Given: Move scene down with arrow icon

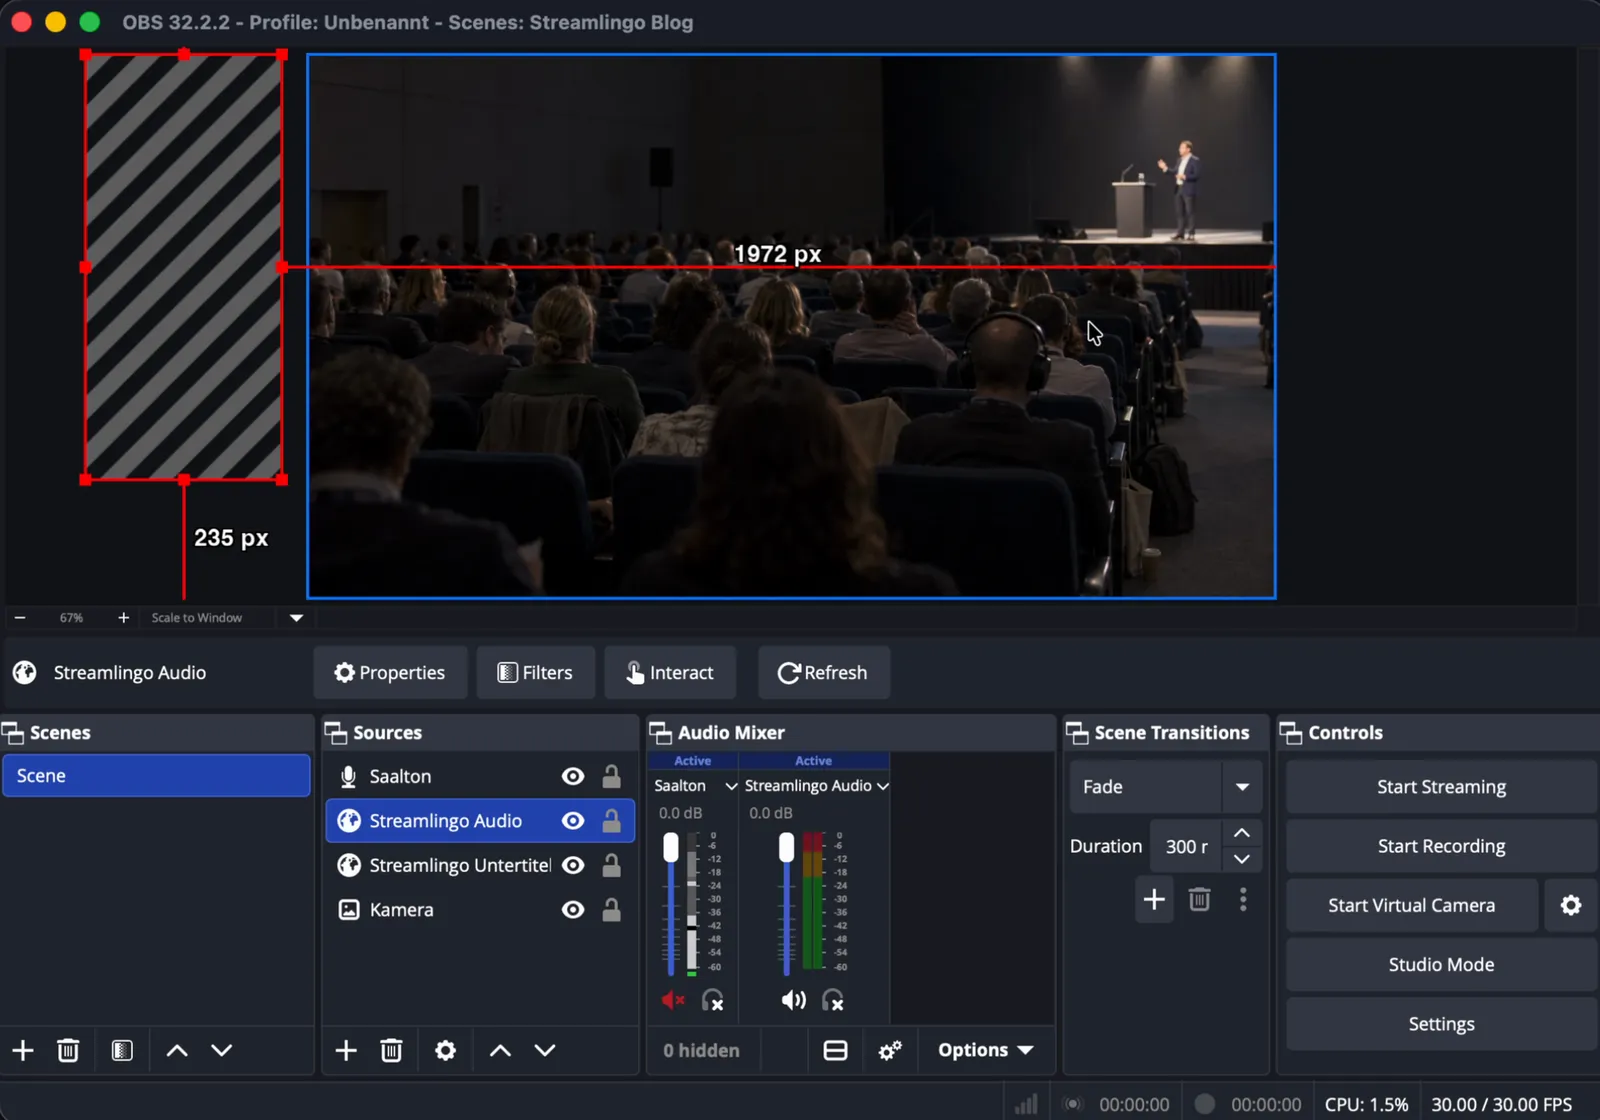Looking at the screenshot, I should (x=222, y=1050).
